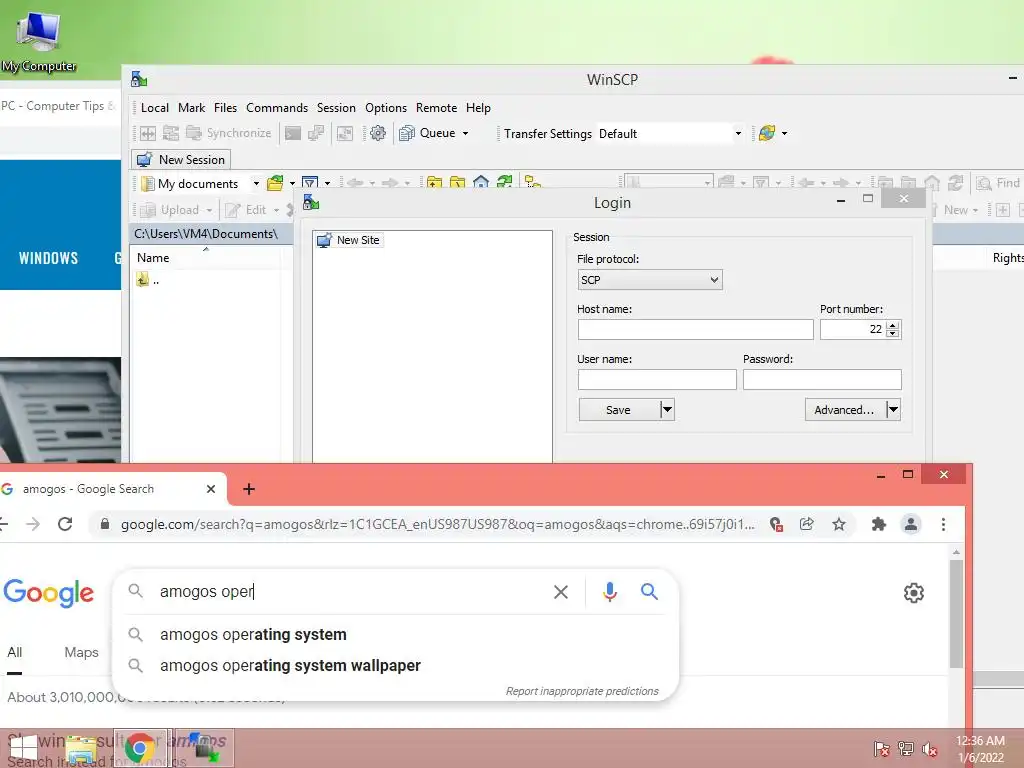Click the muted volume tray icon
Screen dimensions: 1024x768
point(929,749)
